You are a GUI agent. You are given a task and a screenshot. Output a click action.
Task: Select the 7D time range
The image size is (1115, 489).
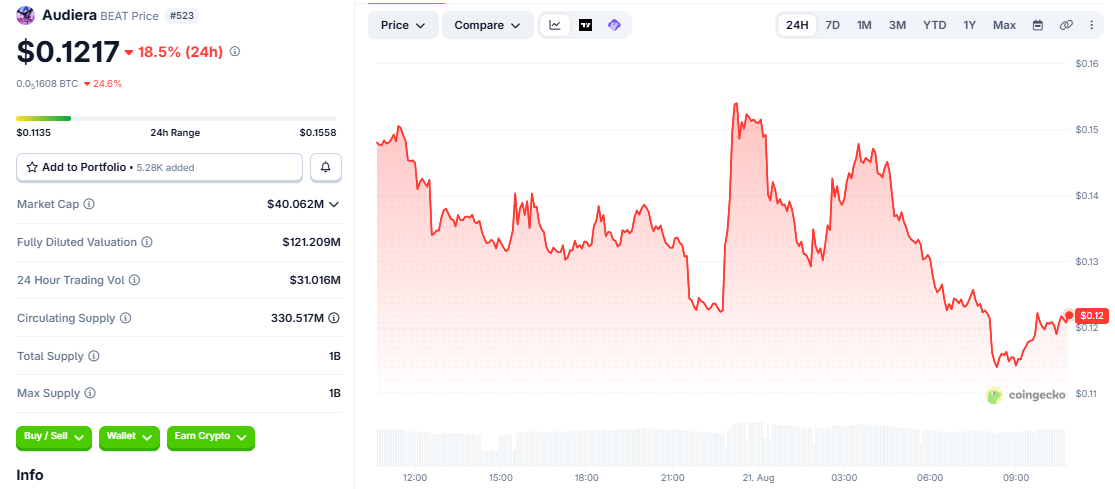coord(832,25)
